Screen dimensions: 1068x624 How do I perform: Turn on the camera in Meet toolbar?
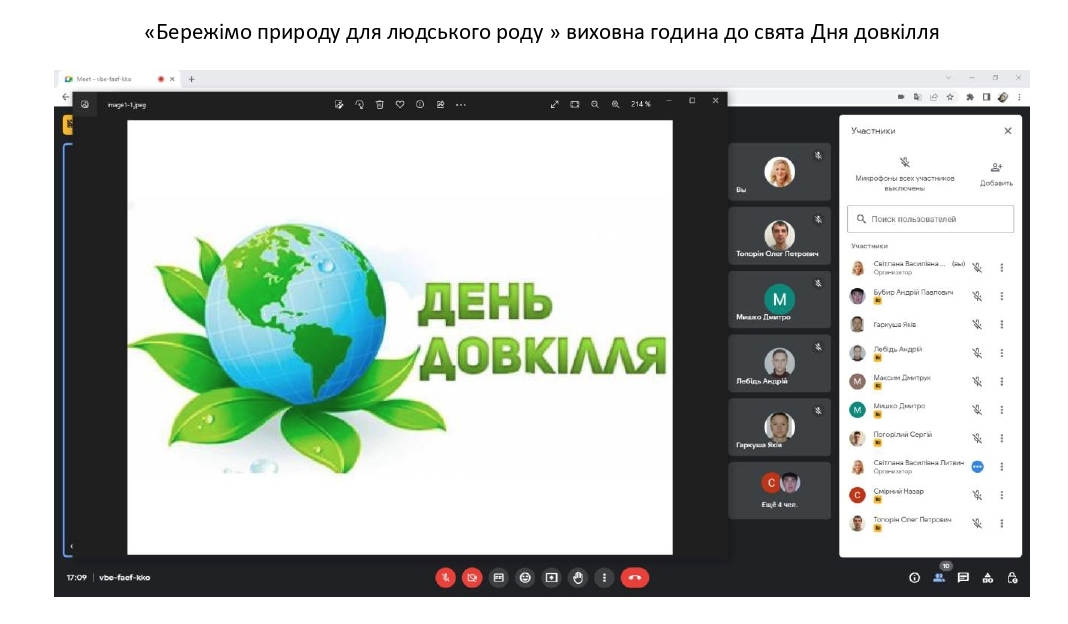pyautogui.click(x=472, y=577)
